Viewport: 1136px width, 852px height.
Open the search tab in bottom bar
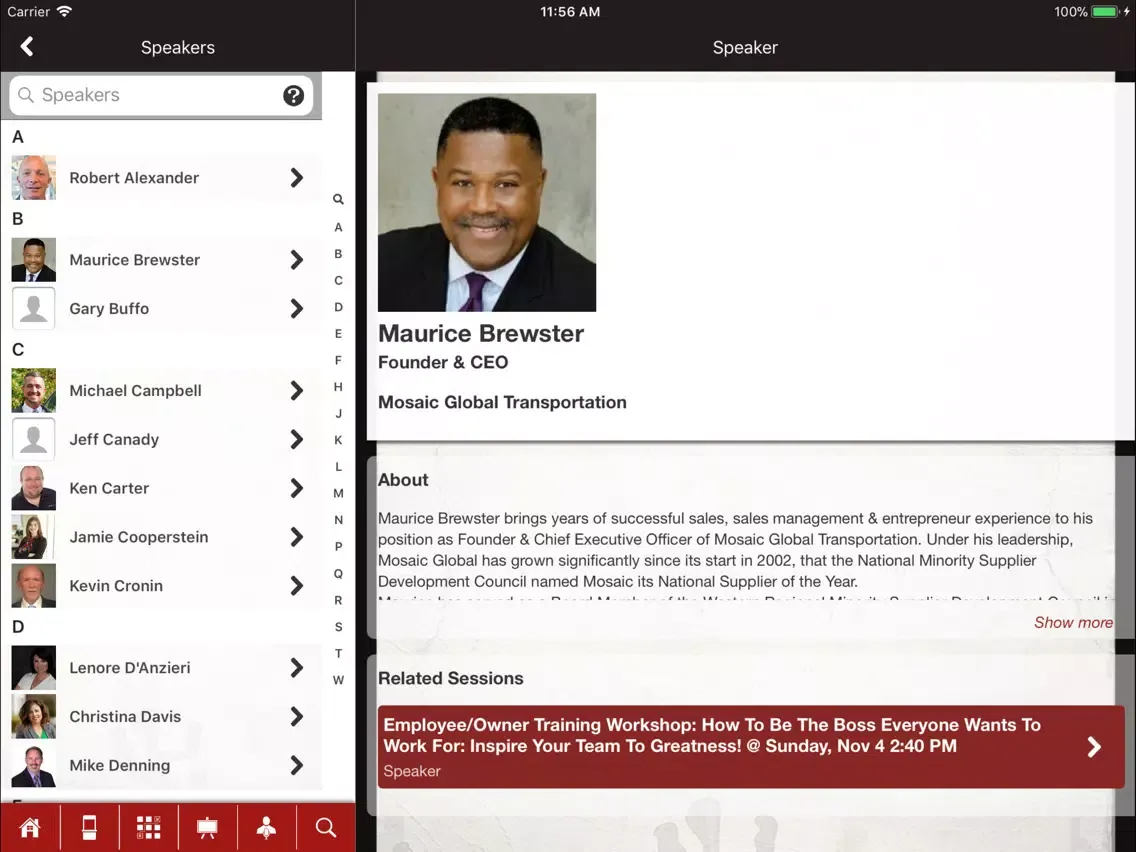(x=326, y=827)
